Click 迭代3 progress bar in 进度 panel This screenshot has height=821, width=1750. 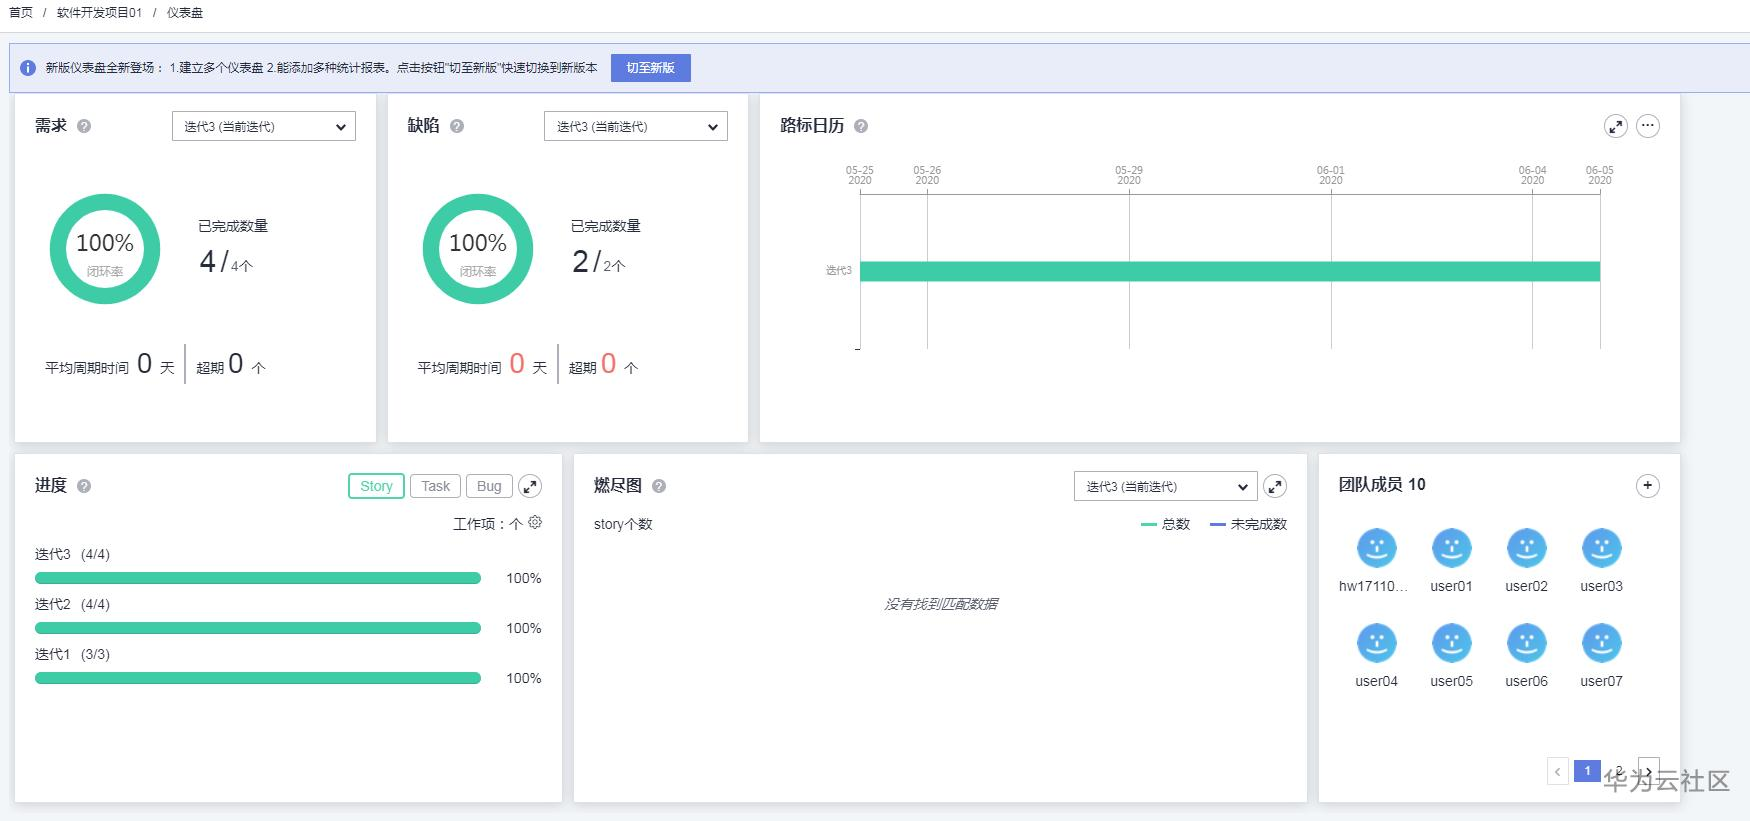(x=258, y=578)
